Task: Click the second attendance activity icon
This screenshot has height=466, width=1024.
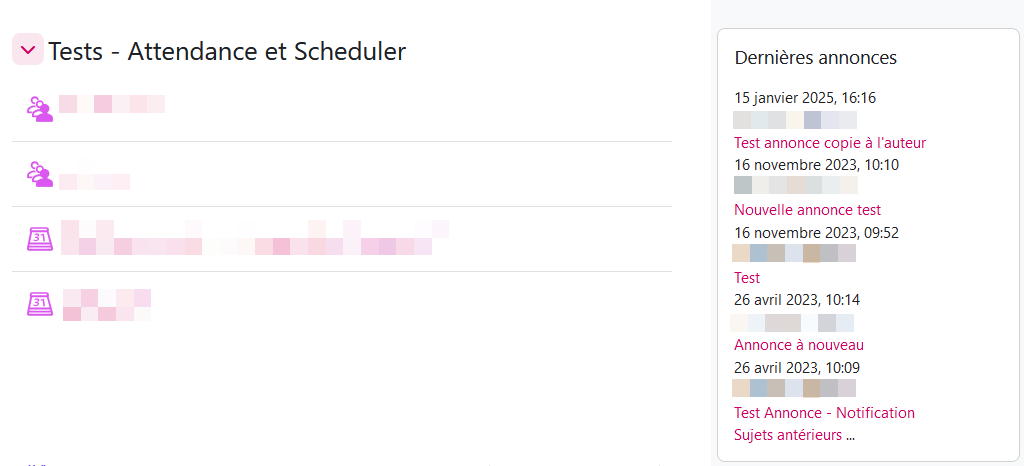Action: (x=39, y=174)
